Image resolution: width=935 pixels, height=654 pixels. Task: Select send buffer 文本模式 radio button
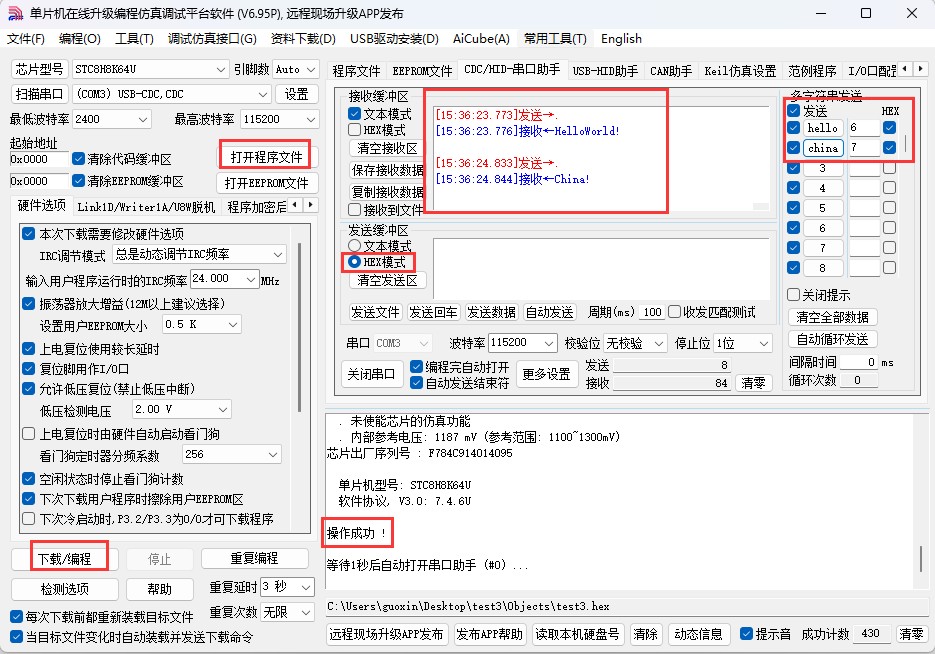354,246
